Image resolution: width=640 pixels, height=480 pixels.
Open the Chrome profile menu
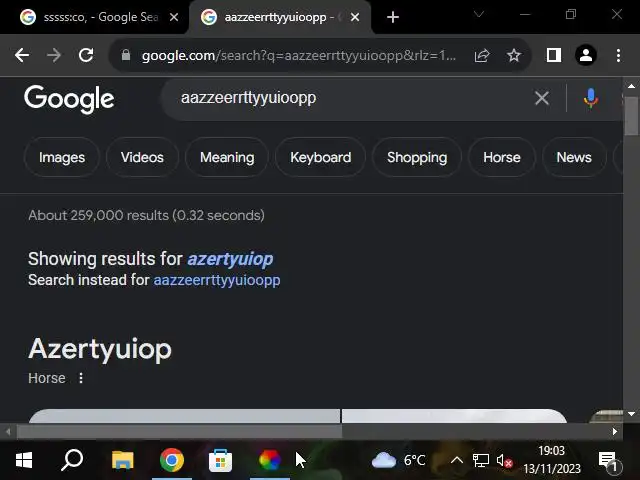pyautogui.click(x=586, y=55)
